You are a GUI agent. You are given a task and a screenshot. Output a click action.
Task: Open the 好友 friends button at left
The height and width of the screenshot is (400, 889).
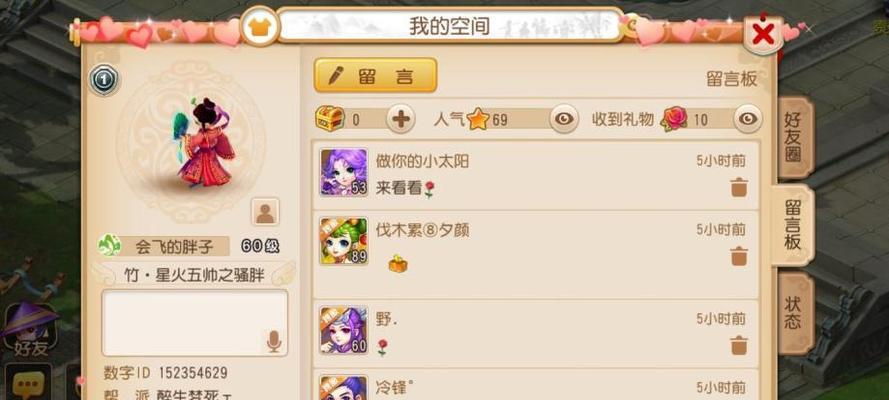pyautogui.click(x=31, y=330)
